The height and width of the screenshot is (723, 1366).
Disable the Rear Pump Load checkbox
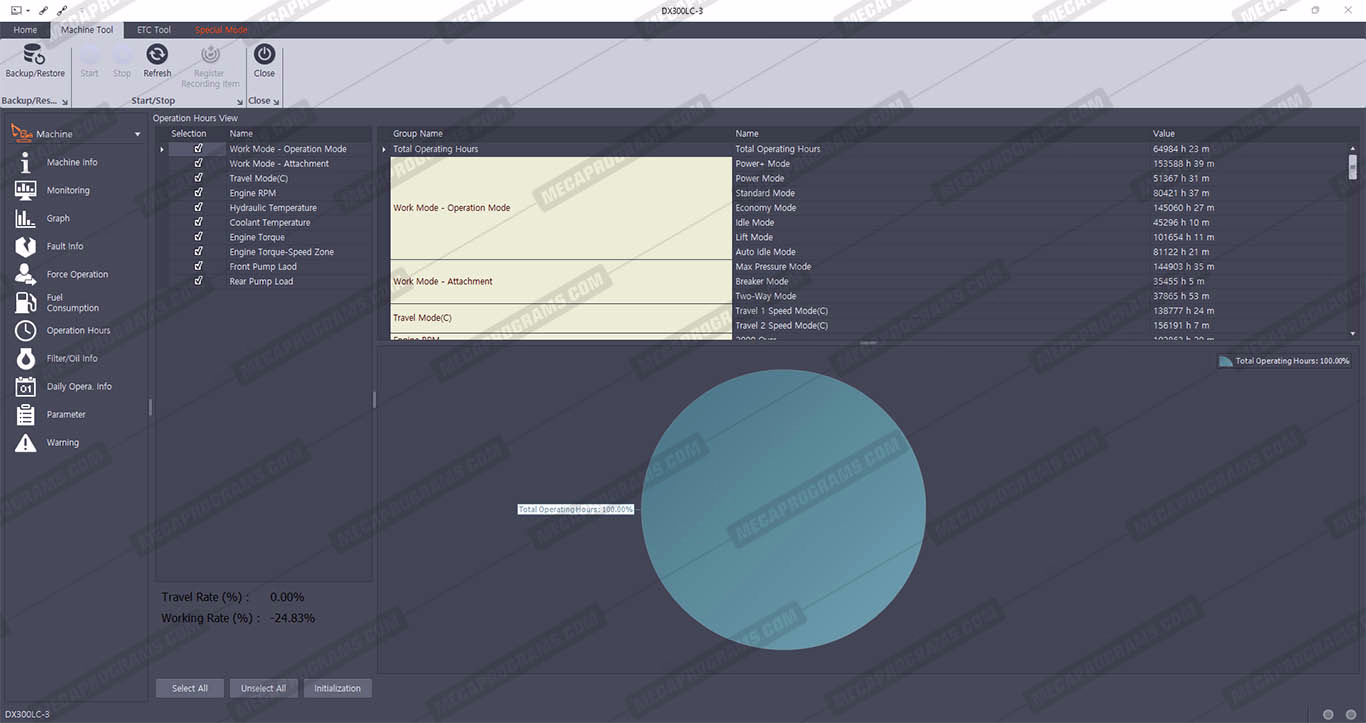199,281
